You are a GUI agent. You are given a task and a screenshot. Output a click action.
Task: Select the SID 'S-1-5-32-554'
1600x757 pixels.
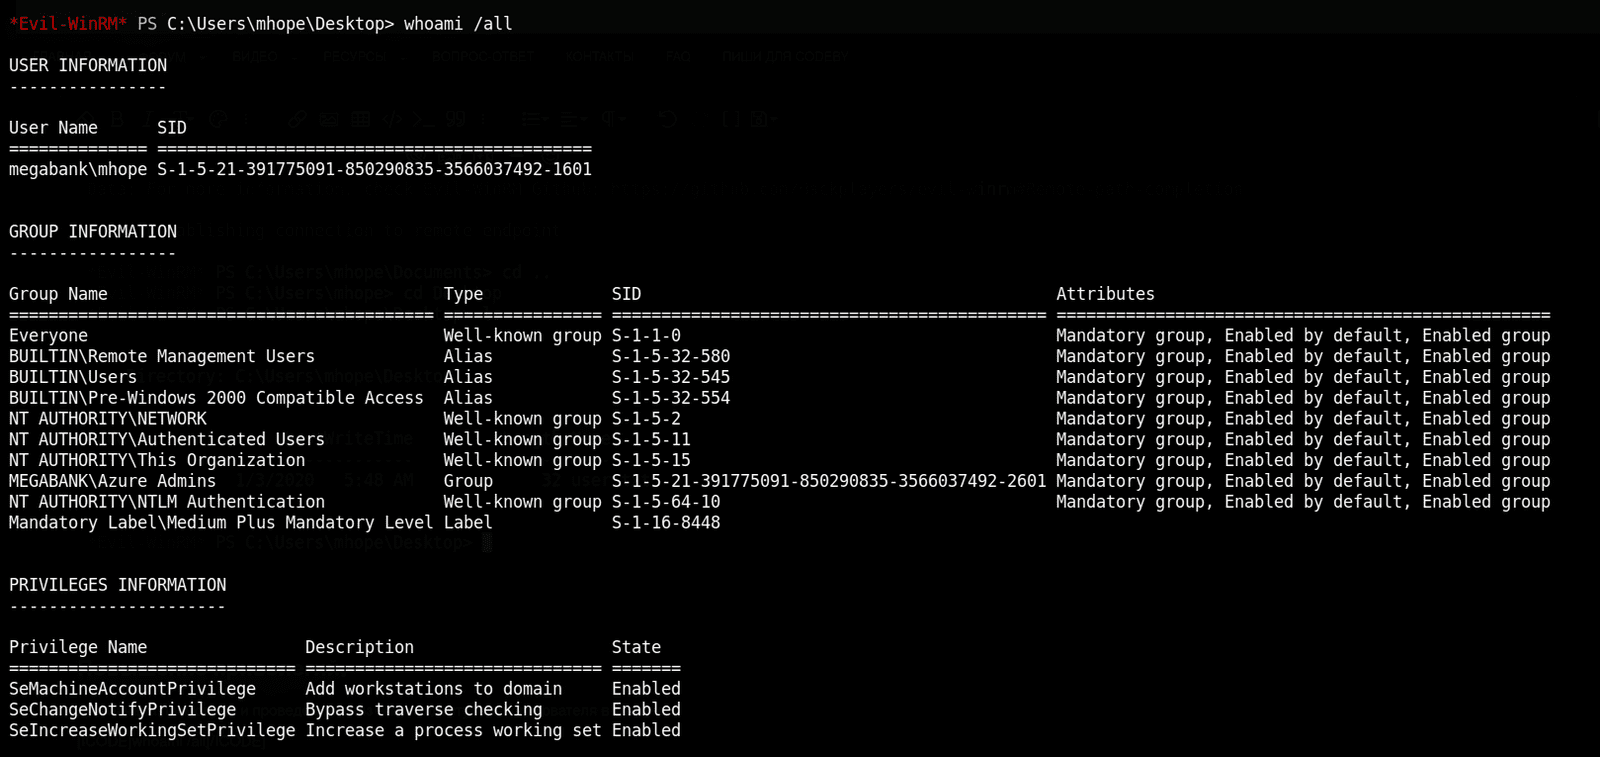tap(671, 398)
